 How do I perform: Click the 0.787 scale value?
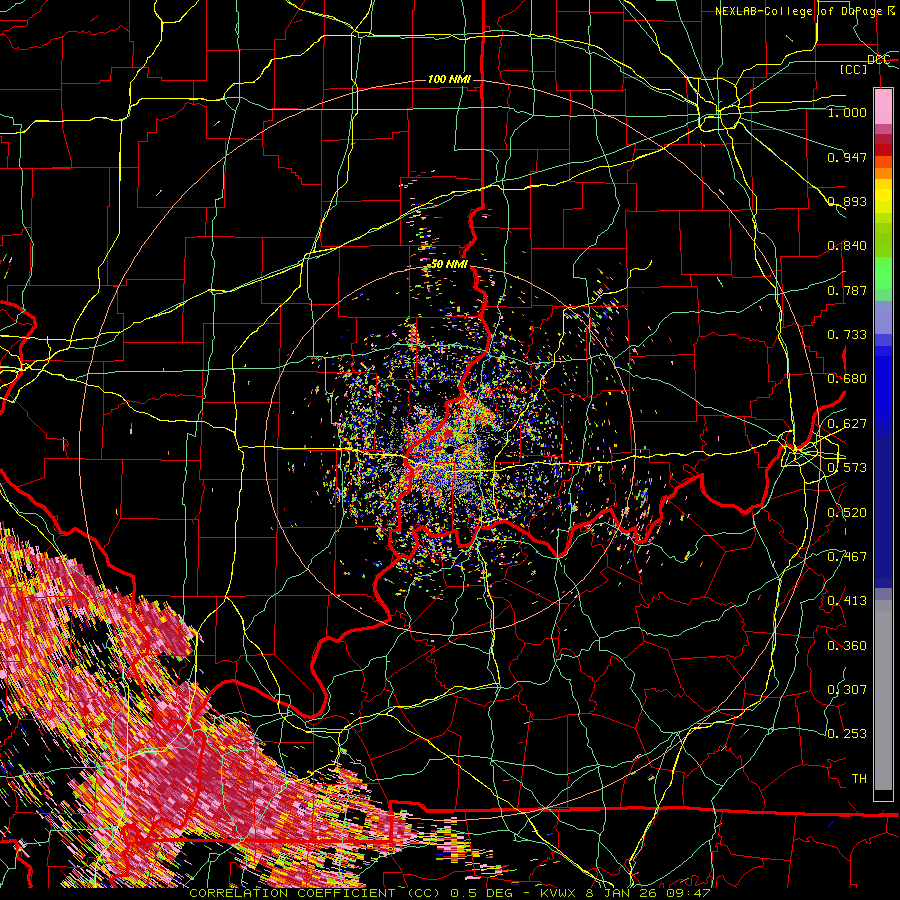click(x=847, y=290)
